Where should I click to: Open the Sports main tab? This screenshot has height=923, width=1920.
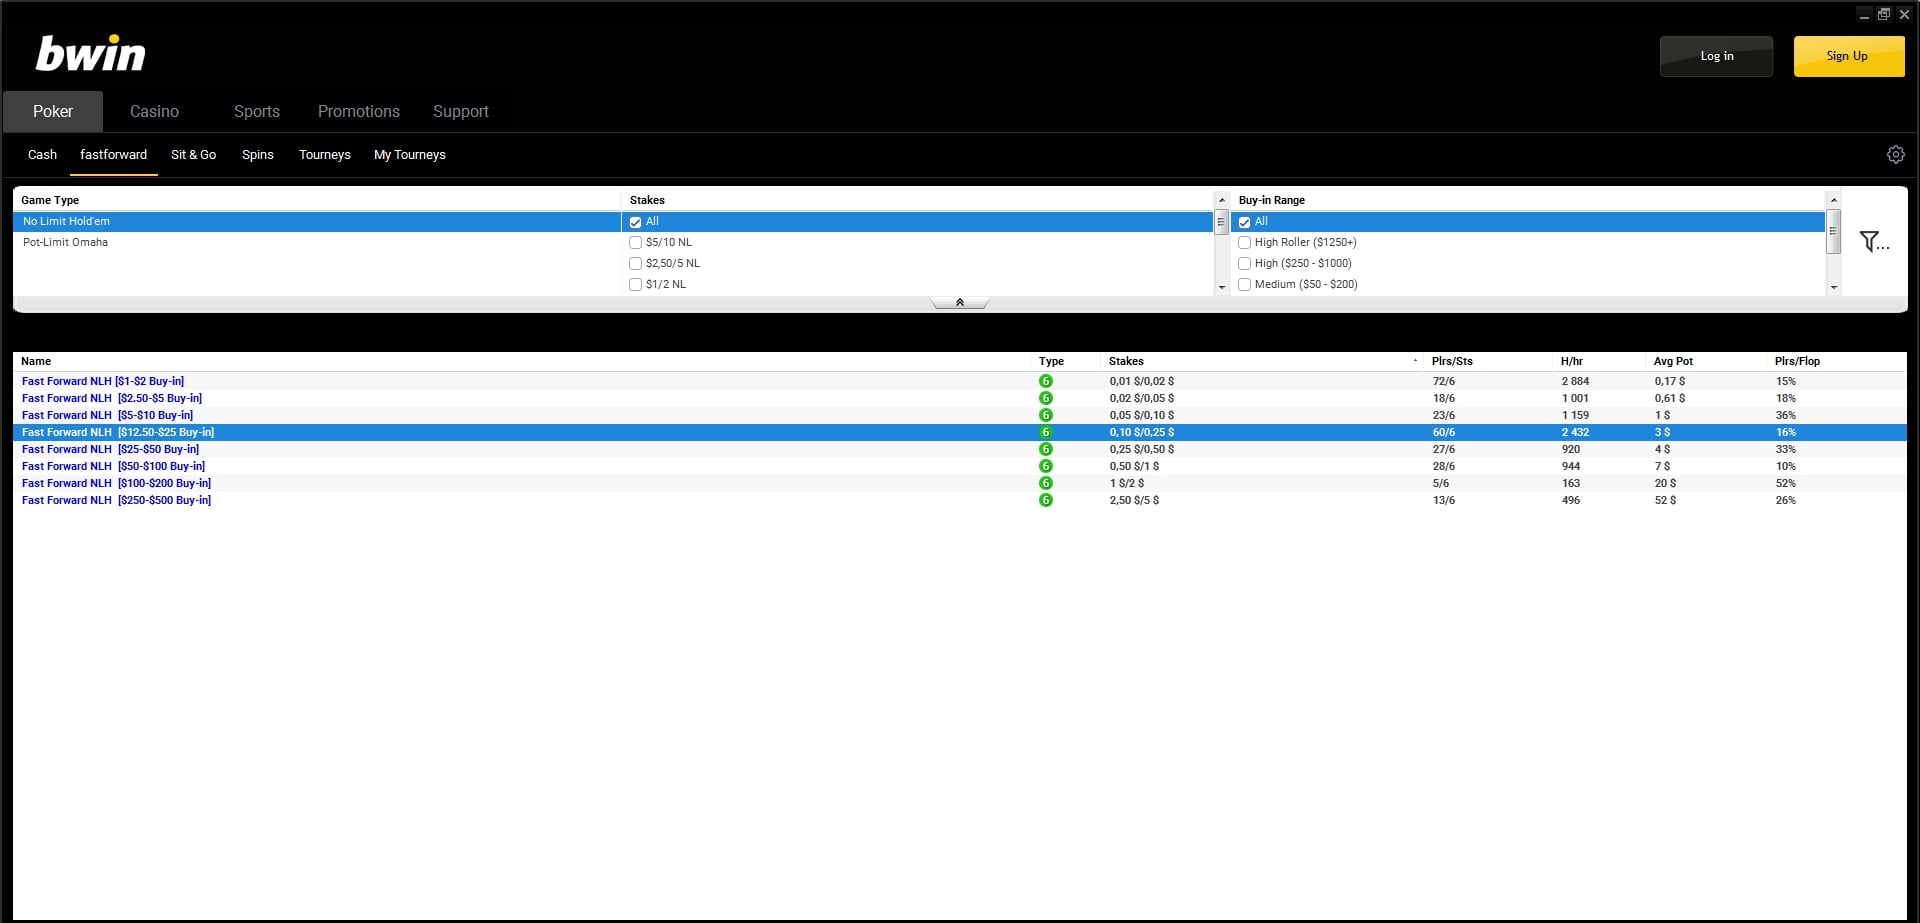point(257,111)
